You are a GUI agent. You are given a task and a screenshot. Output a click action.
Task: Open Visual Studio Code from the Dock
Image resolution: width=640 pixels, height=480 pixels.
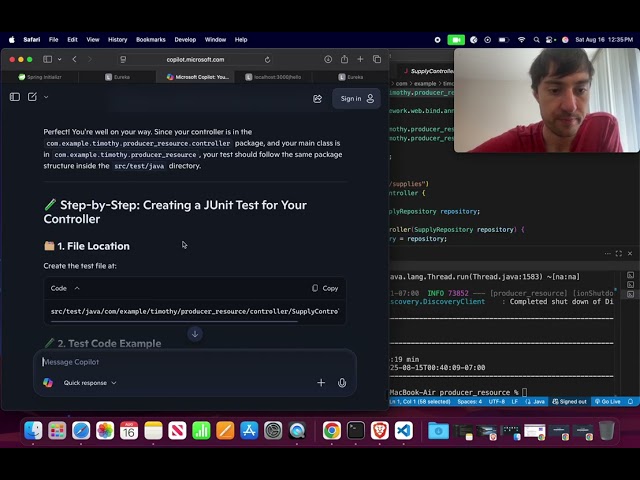coord(404,431)
